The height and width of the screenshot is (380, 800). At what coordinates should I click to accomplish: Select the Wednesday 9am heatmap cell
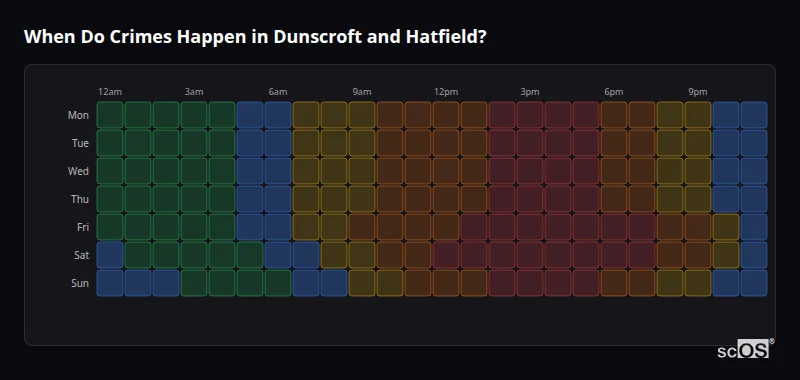362,171
